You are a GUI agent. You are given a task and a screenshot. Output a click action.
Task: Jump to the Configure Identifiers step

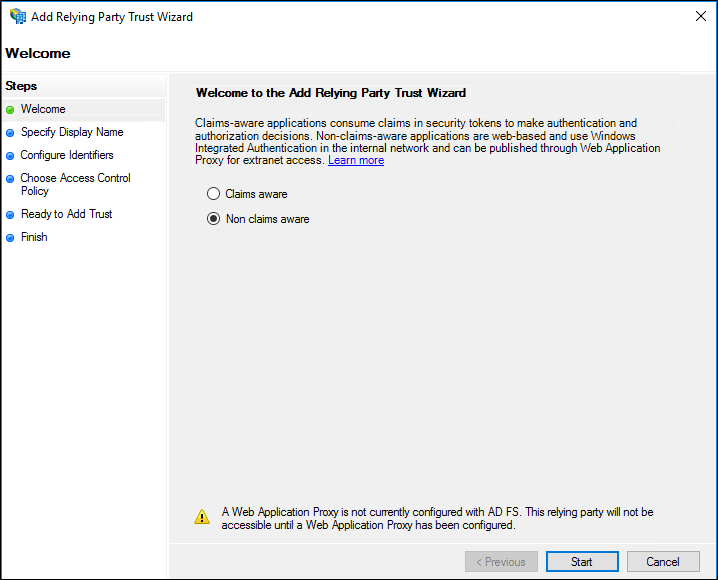[x=67, y=155]
